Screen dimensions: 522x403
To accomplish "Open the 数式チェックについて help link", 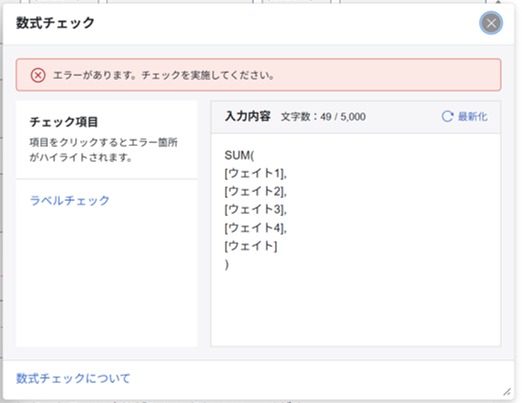I will coord(73,378).
